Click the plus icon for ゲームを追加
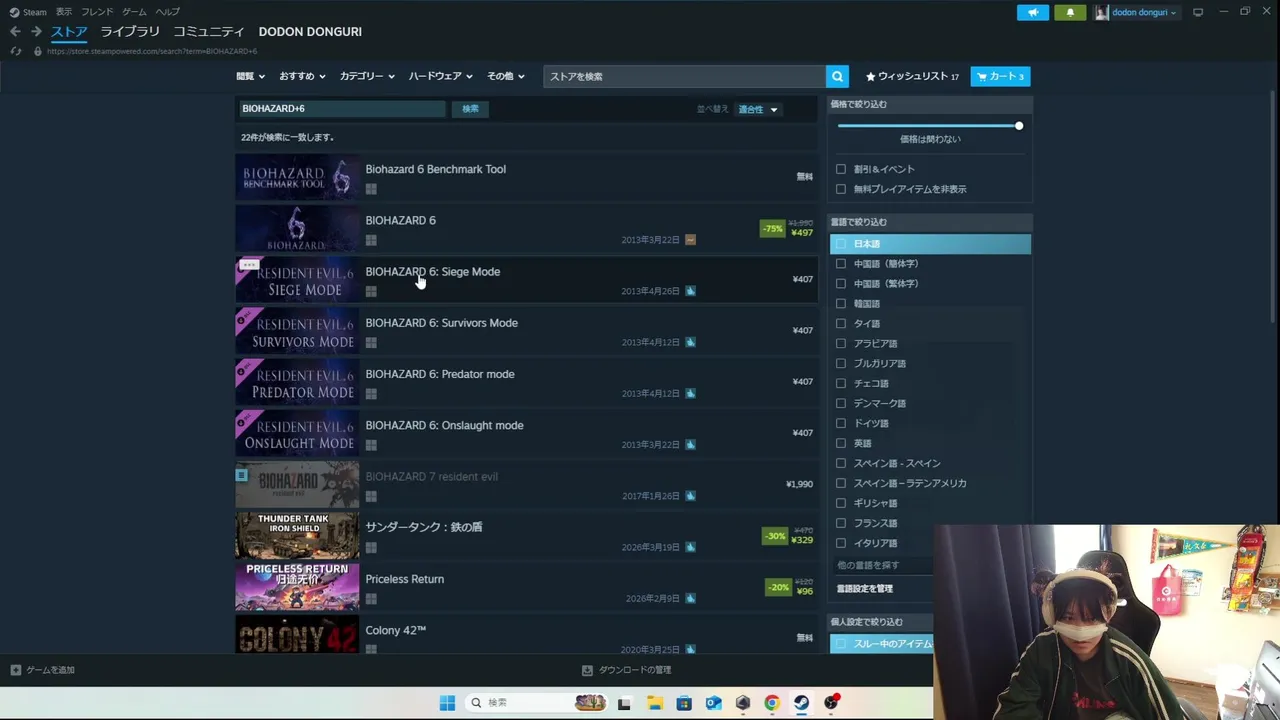This screenshot has width=1280, height=720. pyautogui.click(x=16, y=670)
